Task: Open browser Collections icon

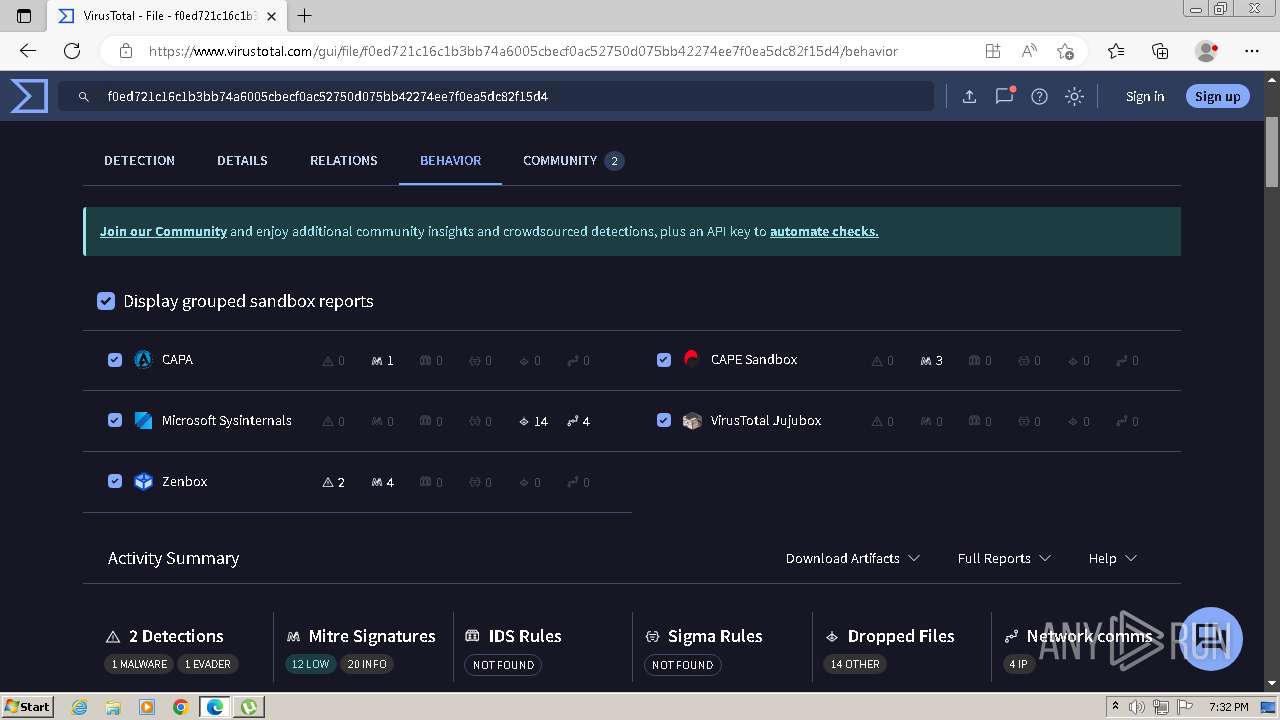Action: click(1160, 51)
